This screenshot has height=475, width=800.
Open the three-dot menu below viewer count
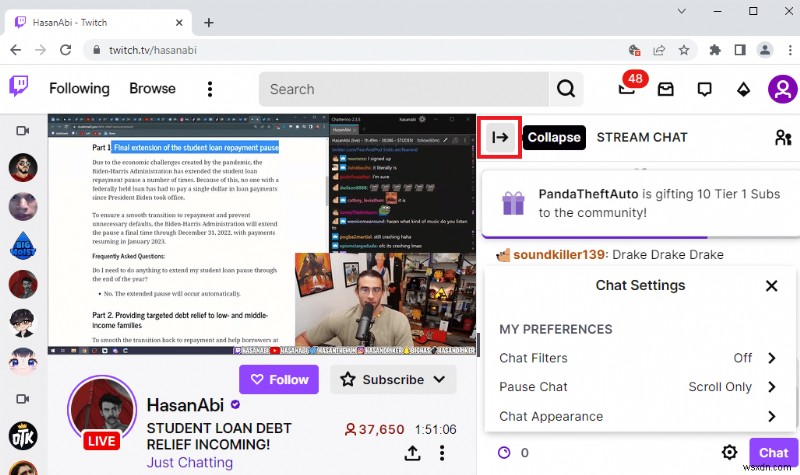[x=442, y=453]
